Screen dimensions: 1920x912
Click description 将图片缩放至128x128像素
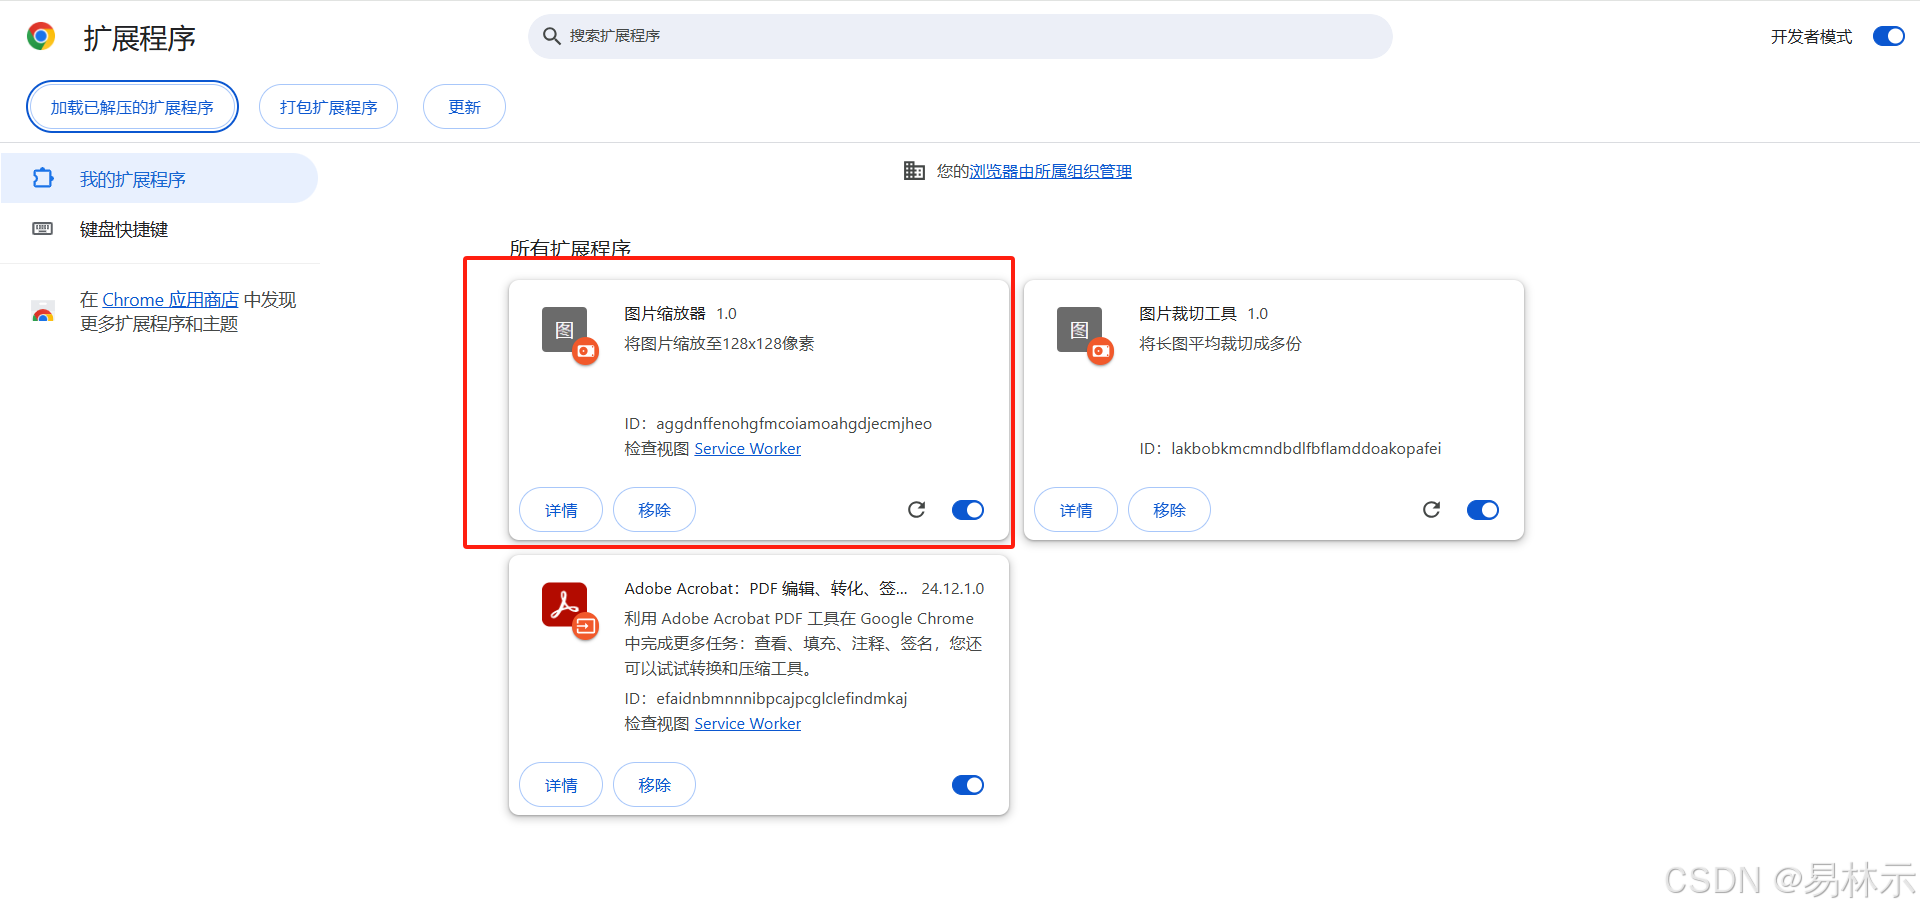coord(719,344)
